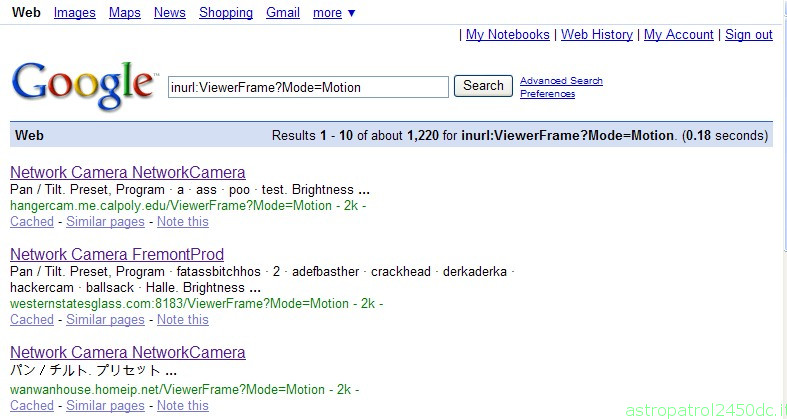Viewport: 787px width, 419px height.
Task: Open My Account link
Action: [x=679, y=35]
